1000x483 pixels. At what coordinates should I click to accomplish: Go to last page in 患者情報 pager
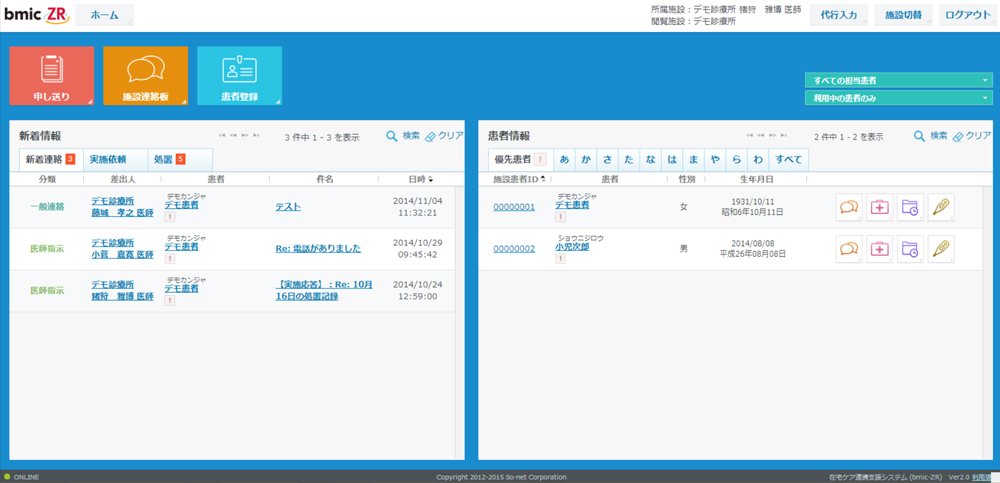783,135
